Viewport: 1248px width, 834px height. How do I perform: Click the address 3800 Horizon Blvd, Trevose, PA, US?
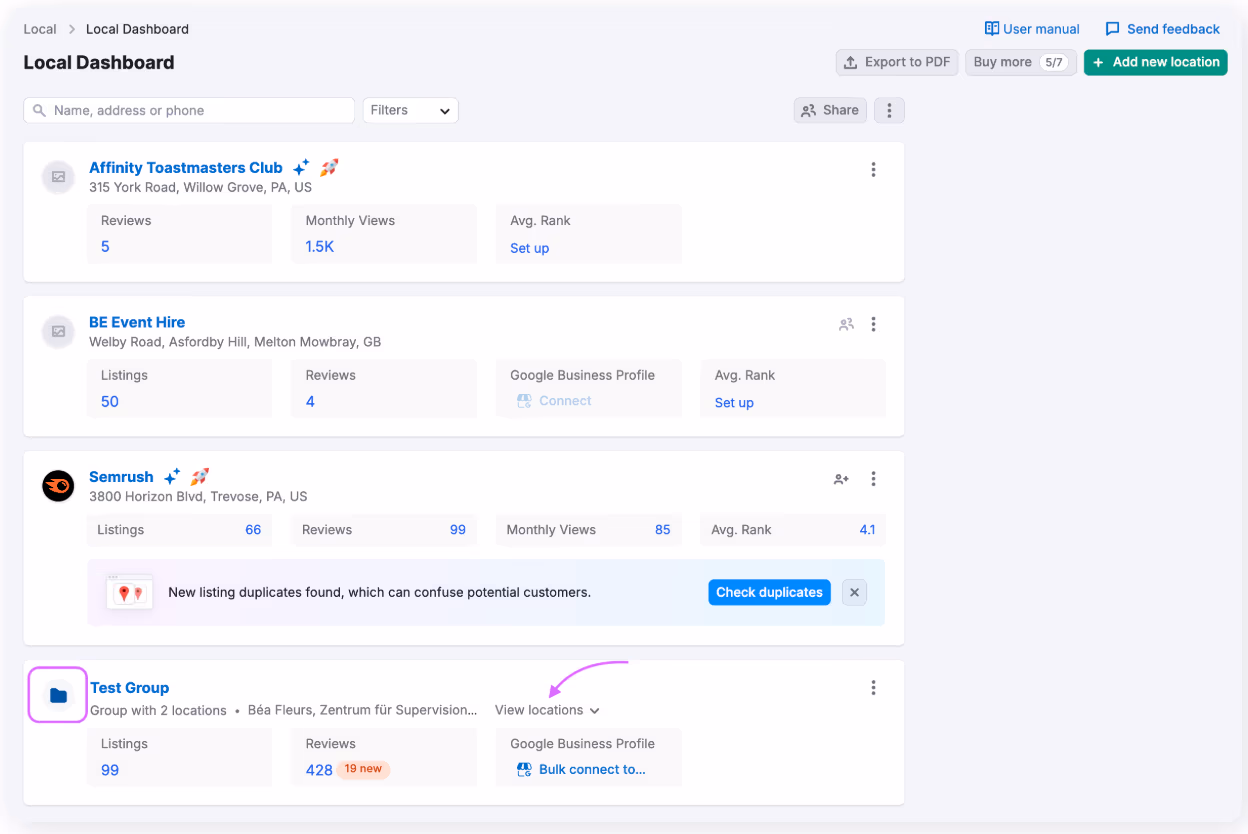(x=198, y=496)
